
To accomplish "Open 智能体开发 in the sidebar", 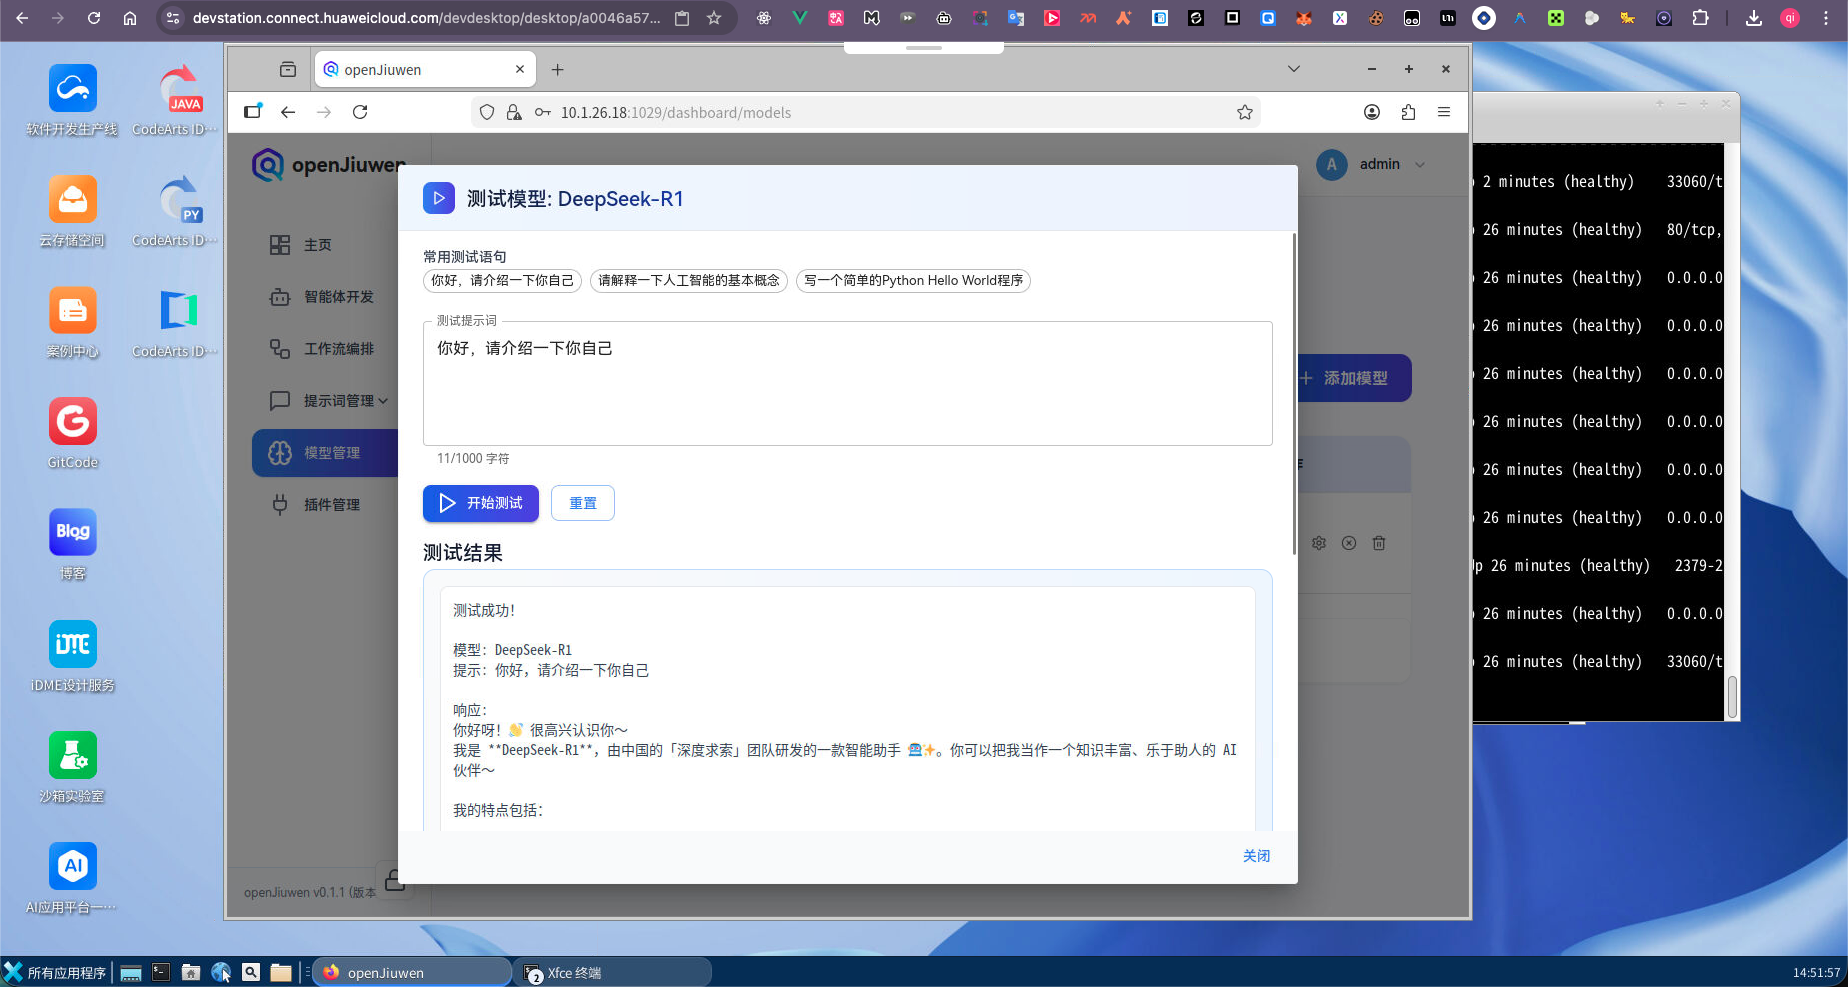I will (x=338, y=297).
